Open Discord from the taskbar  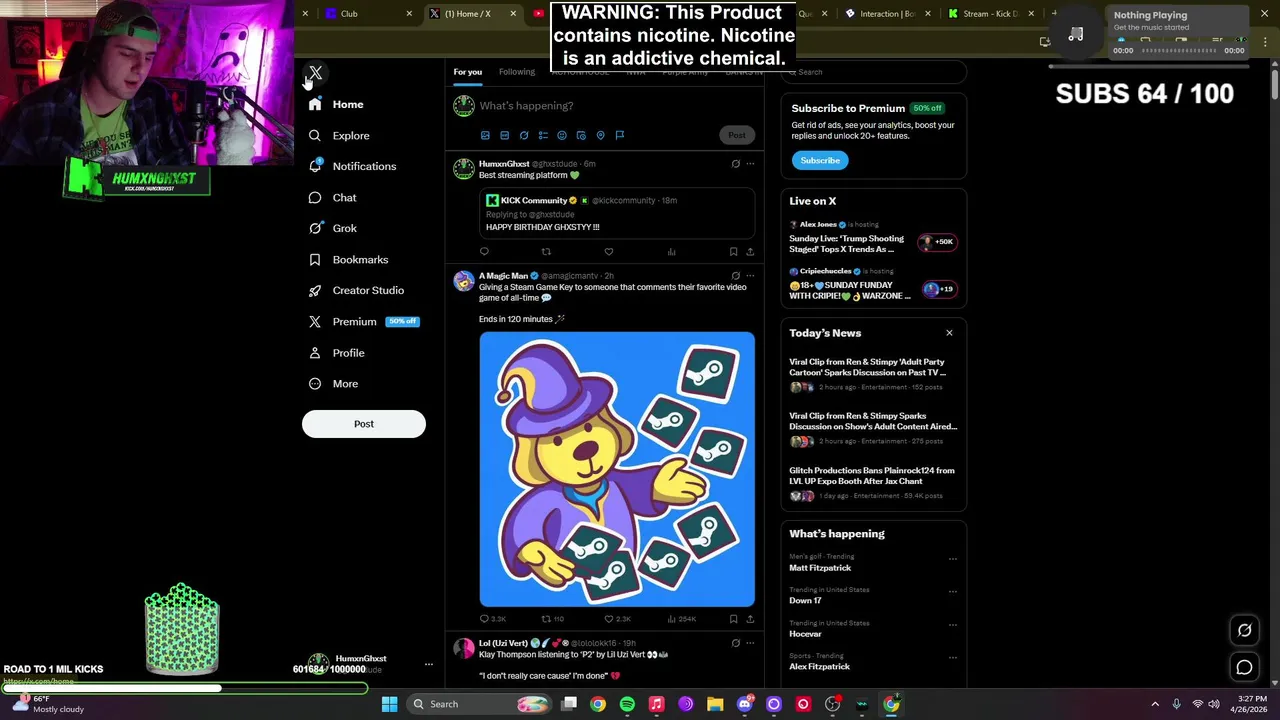744,704
